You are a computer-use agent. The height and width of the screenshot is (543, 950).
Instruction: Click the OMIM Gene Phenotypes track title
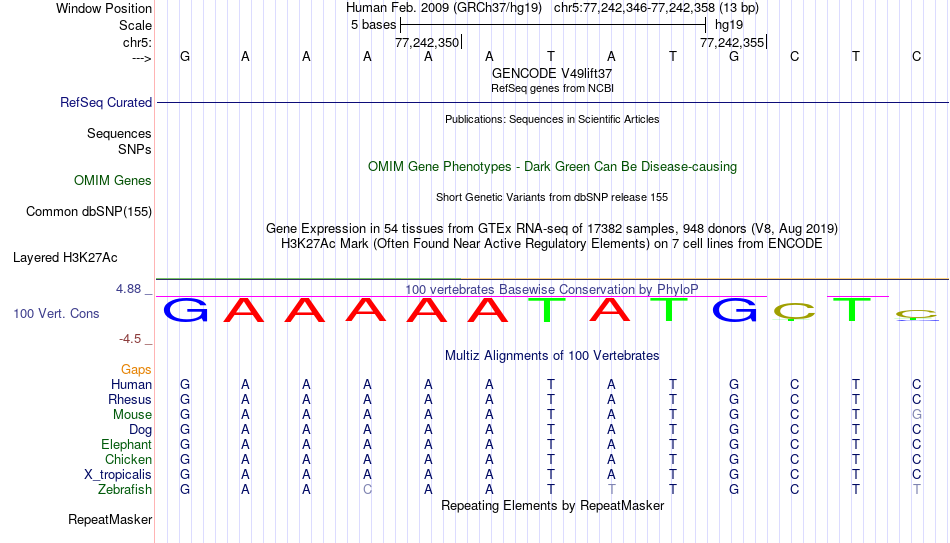[x=552, y=167]
